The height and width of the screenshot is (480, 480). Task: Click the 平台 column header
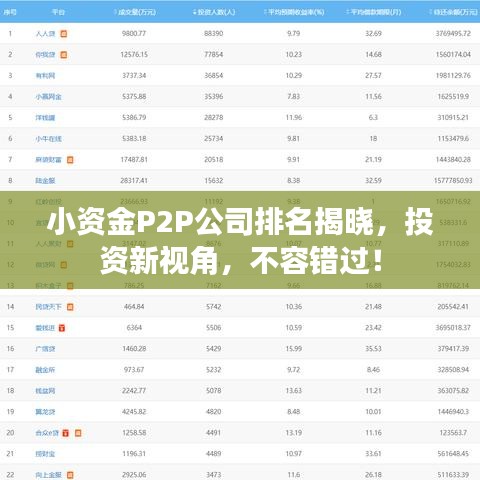click(58, 12)
